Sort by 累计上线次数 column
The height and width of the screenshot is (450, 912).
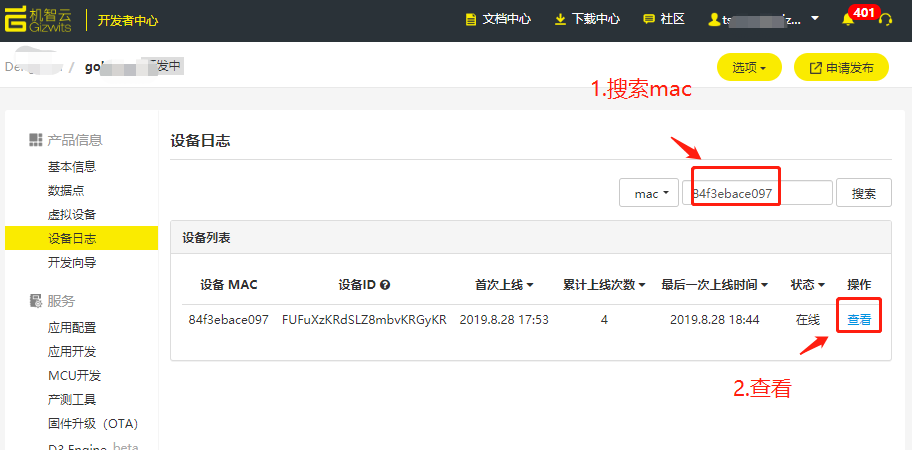(x=604, y=285)
